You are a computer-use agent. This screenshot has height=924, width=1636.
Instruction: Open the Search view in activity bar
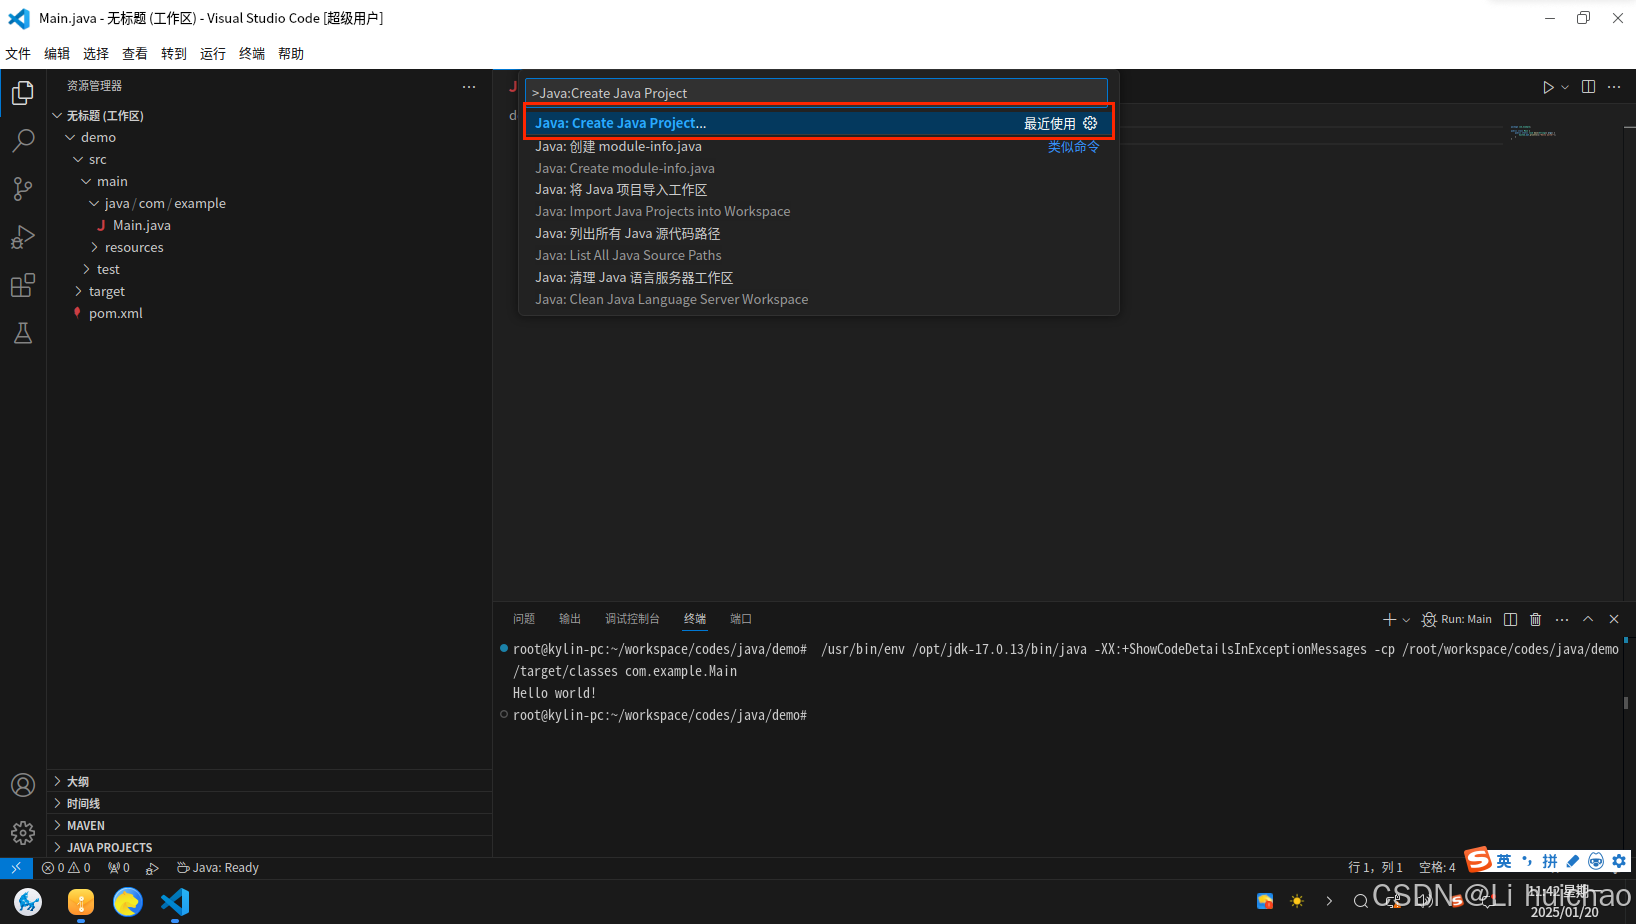(x=23, y=141)
